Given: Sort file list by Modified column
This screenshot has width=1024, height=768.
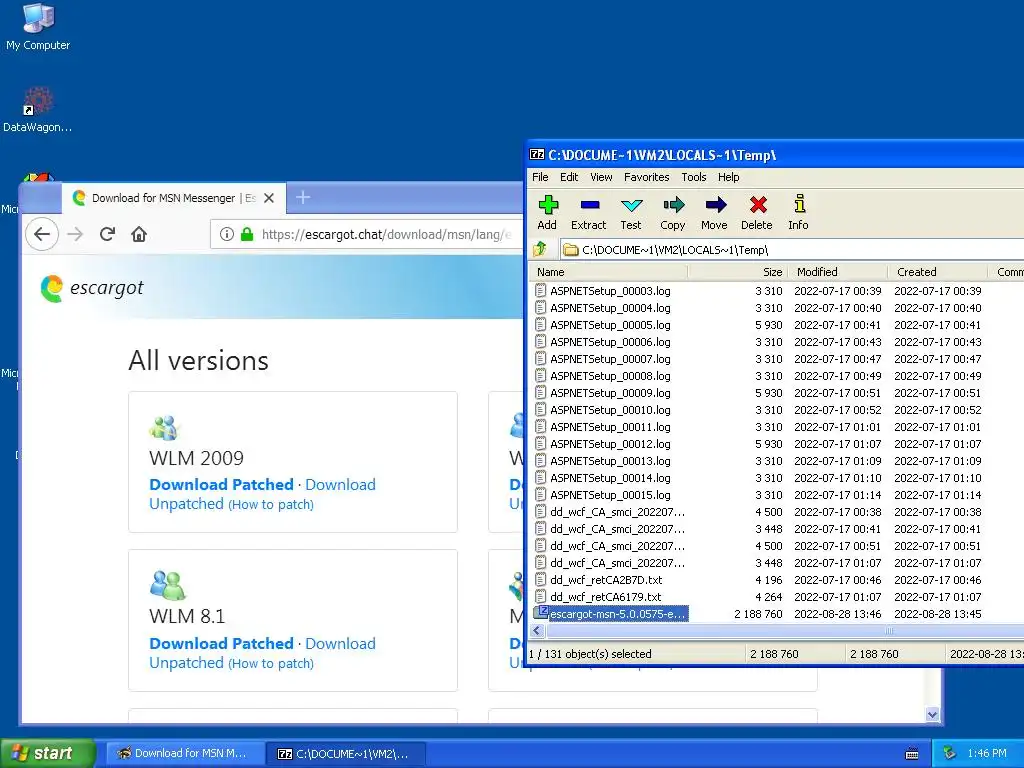Looking at the screenshot, I should 838,272.
